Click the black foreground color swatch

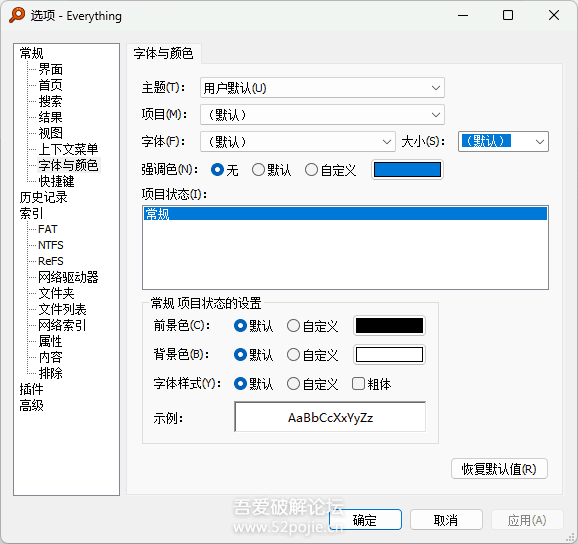tap(389, 325)
